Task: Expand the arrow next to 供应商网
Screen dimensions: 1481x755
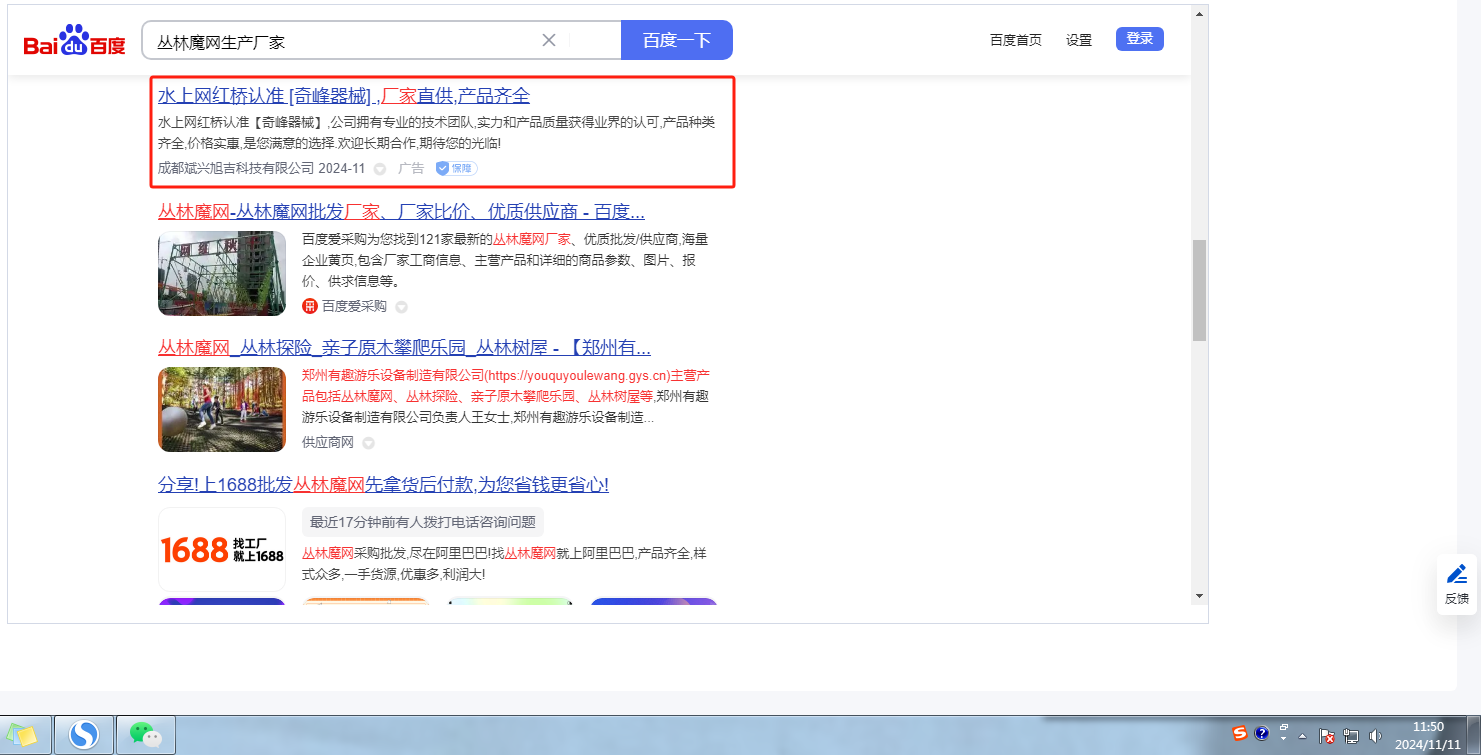Action: (x=368, y=443)
